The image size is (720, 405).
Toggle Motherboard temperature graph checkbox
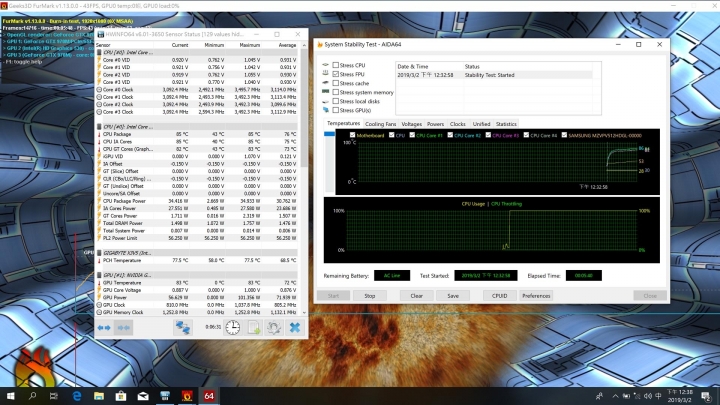click(352, 135)
